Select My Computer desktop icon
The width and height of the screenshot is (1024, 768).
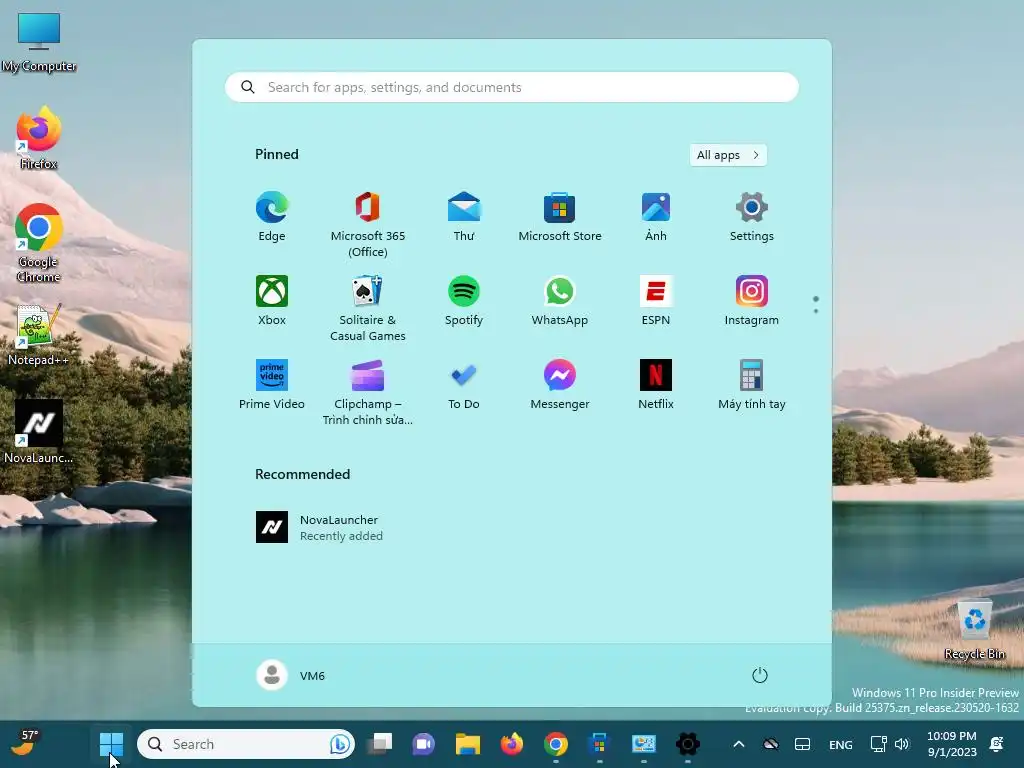tap(39, 42)
